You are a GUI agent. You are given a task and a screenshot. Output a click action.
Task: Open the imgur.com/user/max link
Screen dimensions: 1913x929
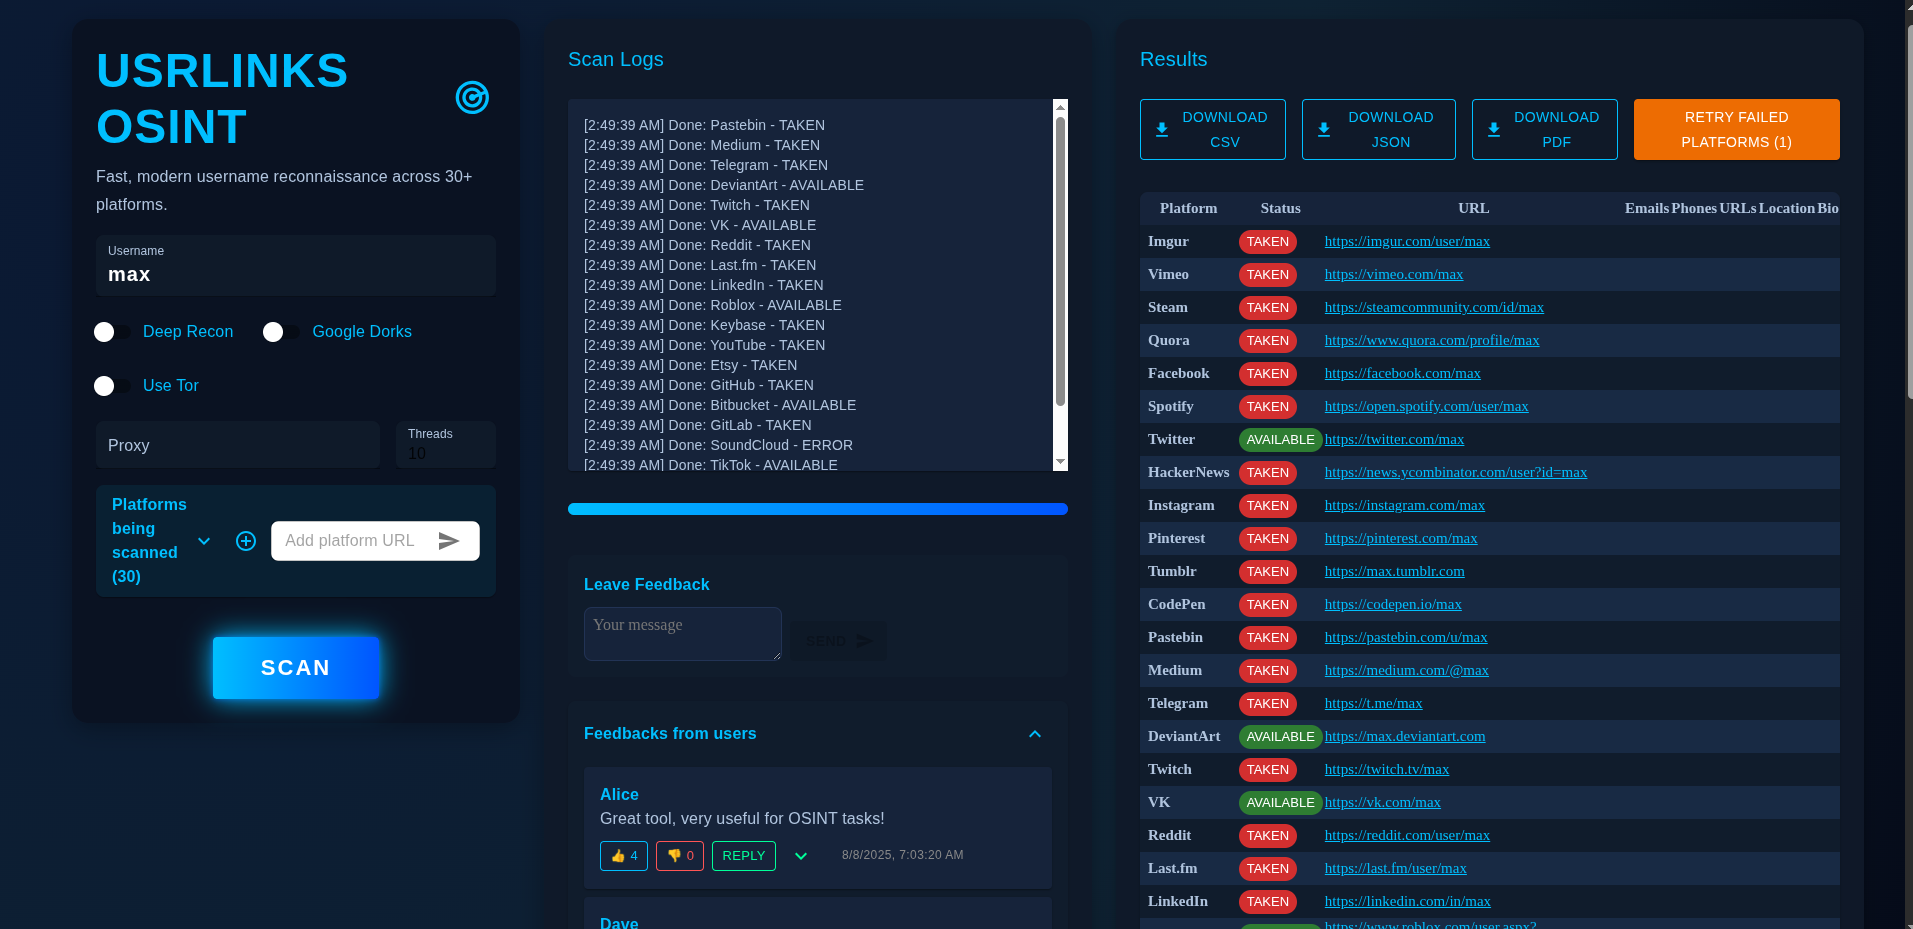click(x=1406, y=241)
